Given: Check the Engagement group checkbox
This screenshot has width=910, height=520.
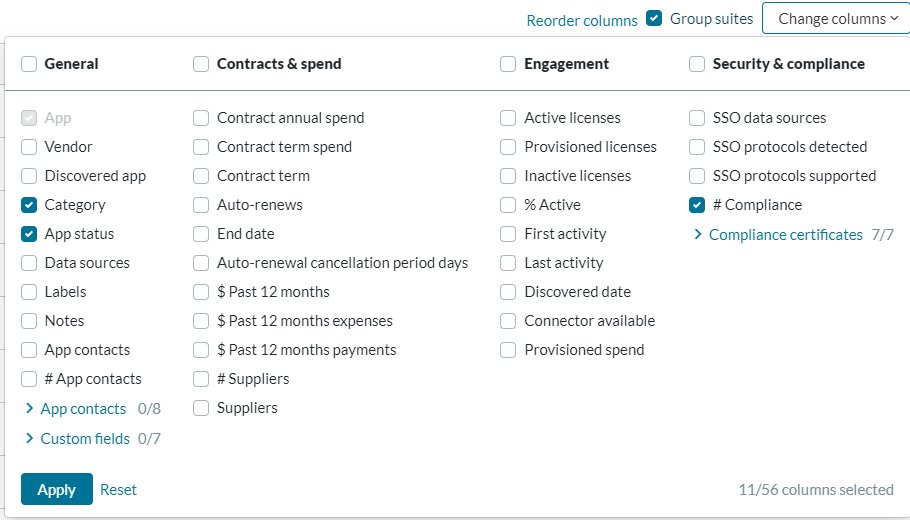Looking at the screenshot, I should [x=508, y=64].
